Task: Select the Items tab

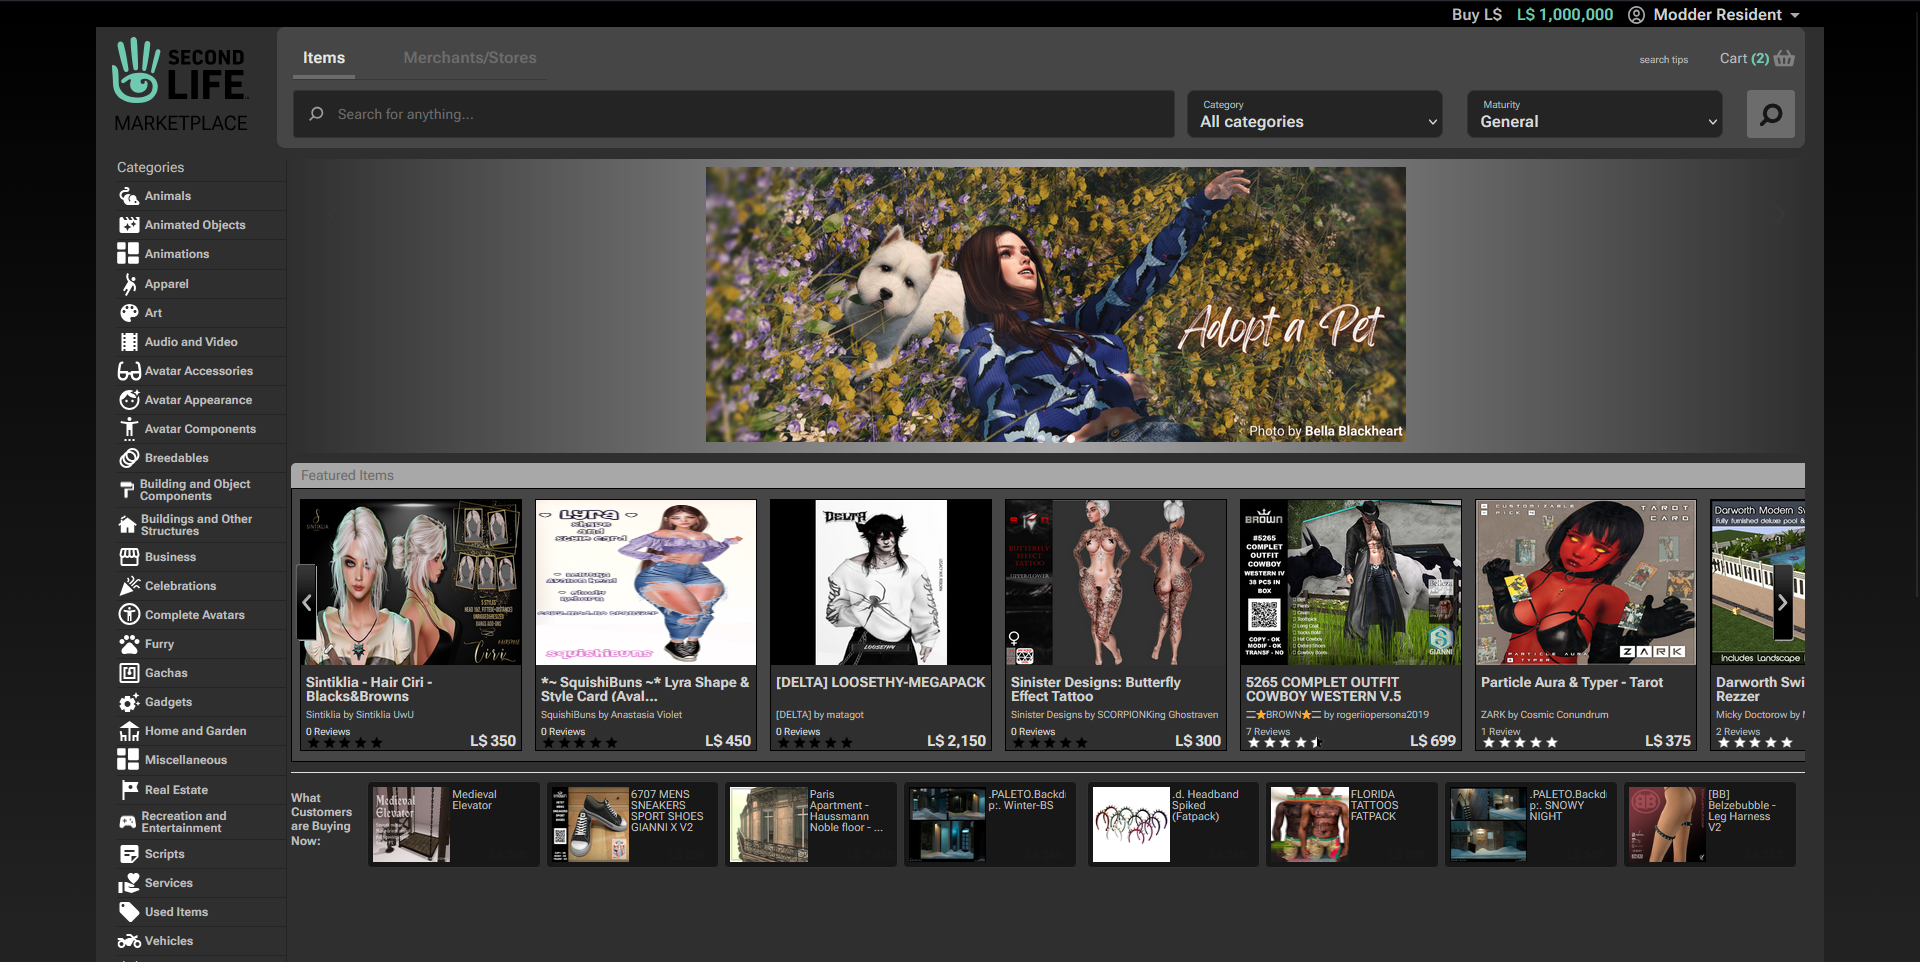Action: (323, 57)
